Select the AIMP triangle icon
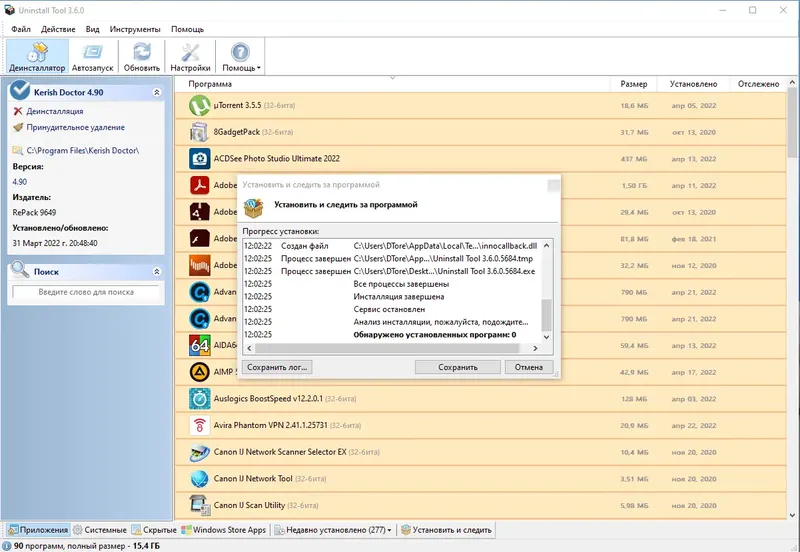 (x=199, y=372)
